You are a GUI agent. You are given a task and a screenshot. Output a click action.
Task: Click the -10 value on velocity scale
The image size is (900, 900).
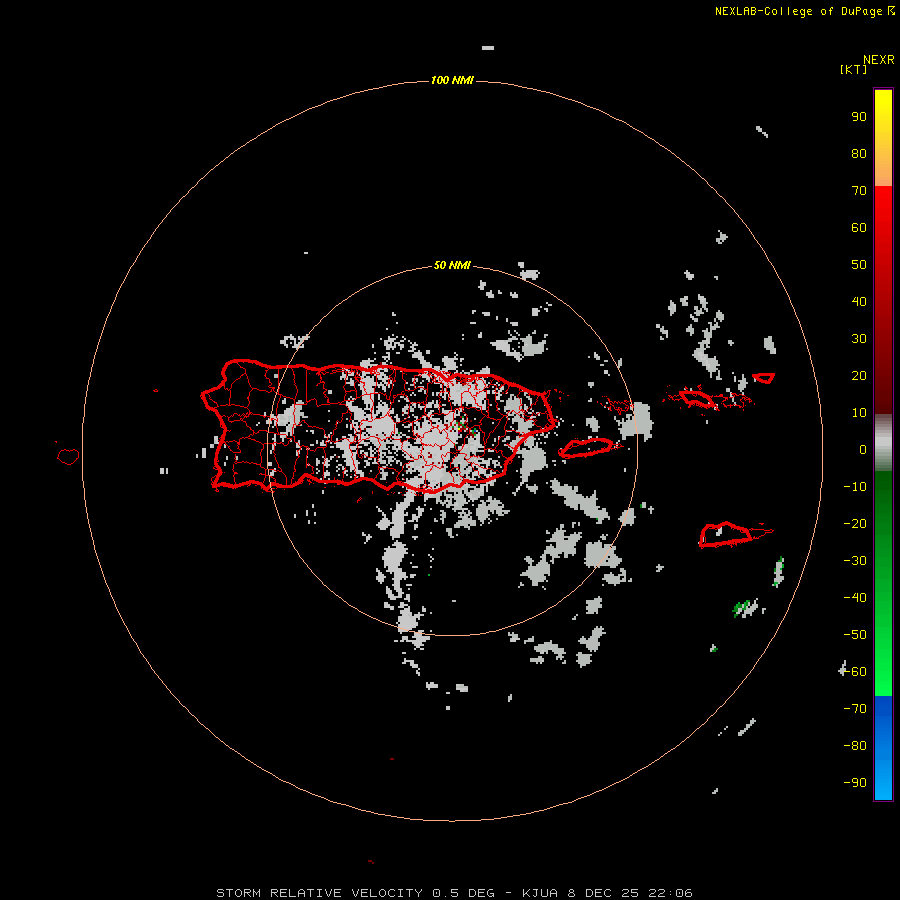tap(855, 487)
